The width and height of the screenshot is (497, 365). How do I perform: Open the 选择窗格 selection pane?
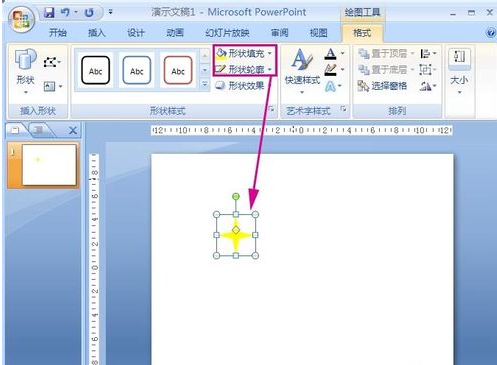coord(382,86)
